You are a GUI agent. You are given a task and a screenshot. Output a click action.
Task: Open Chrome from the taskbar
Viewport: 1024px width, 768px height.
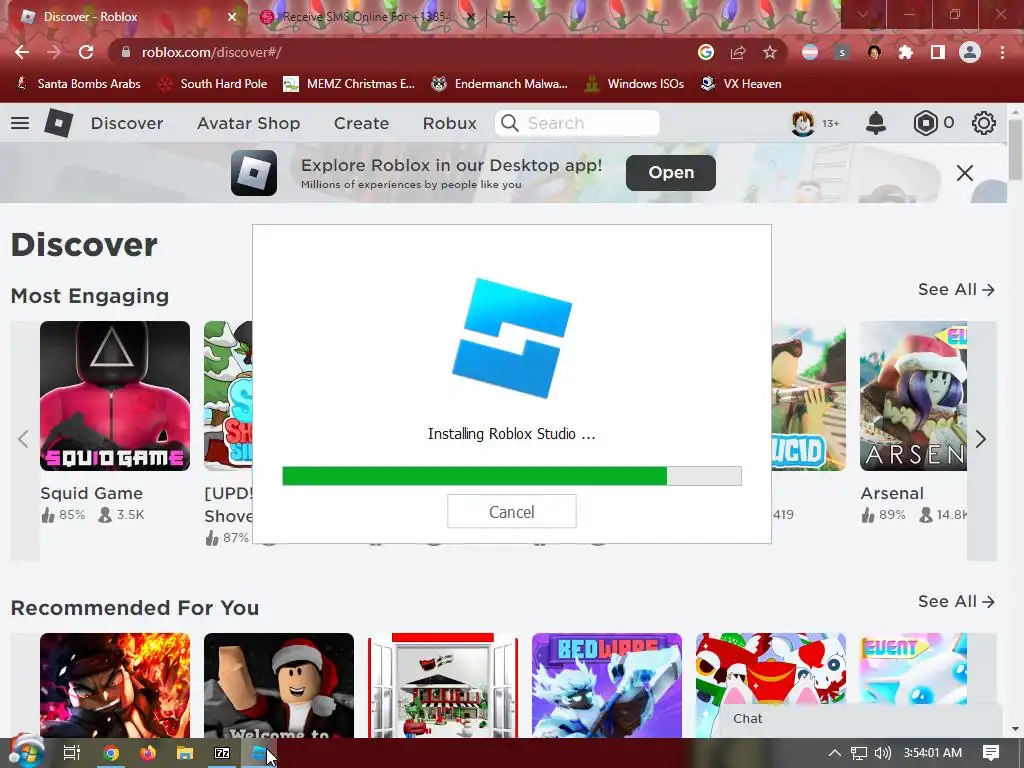click(x=111, y=753)
